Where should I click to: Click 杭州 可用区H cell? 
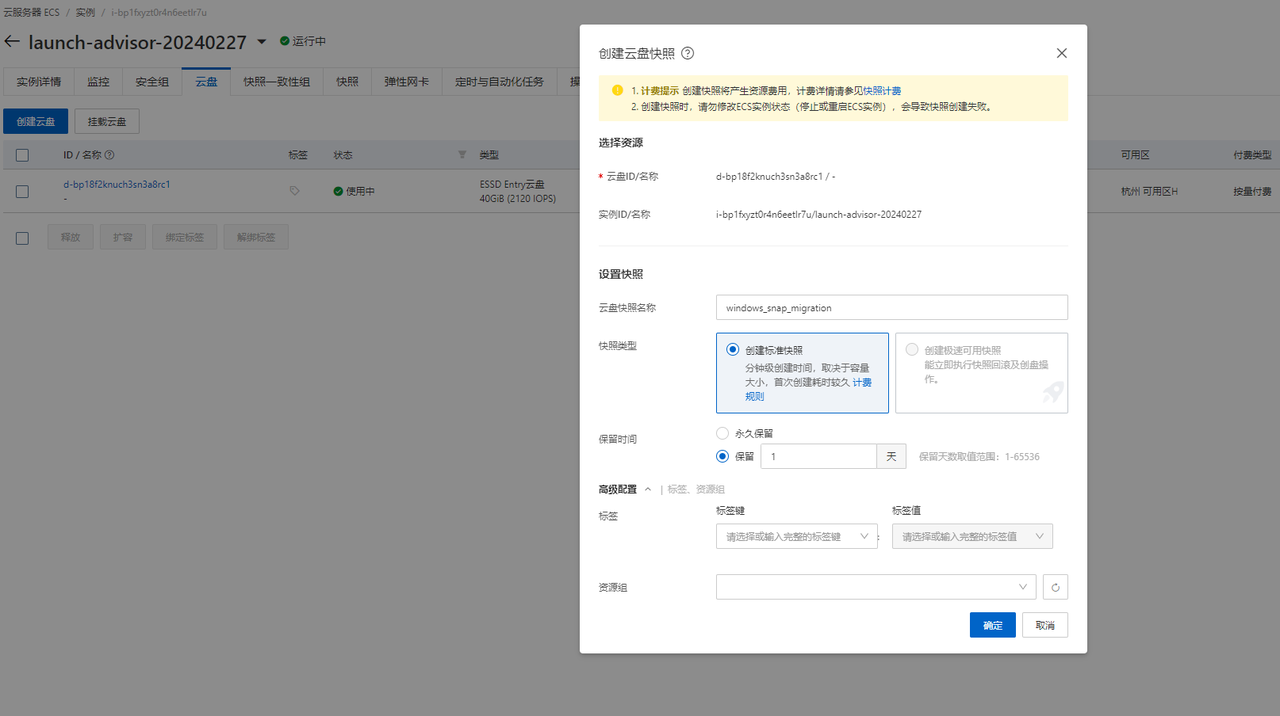click(x=1149, y=191)
